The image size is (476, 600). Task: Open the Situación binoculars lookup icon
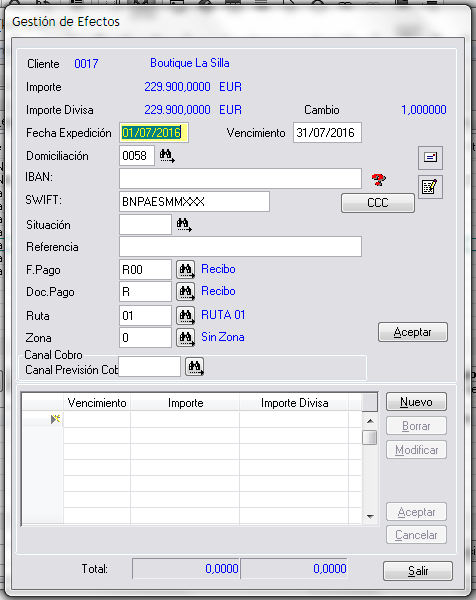coord(184,224)
